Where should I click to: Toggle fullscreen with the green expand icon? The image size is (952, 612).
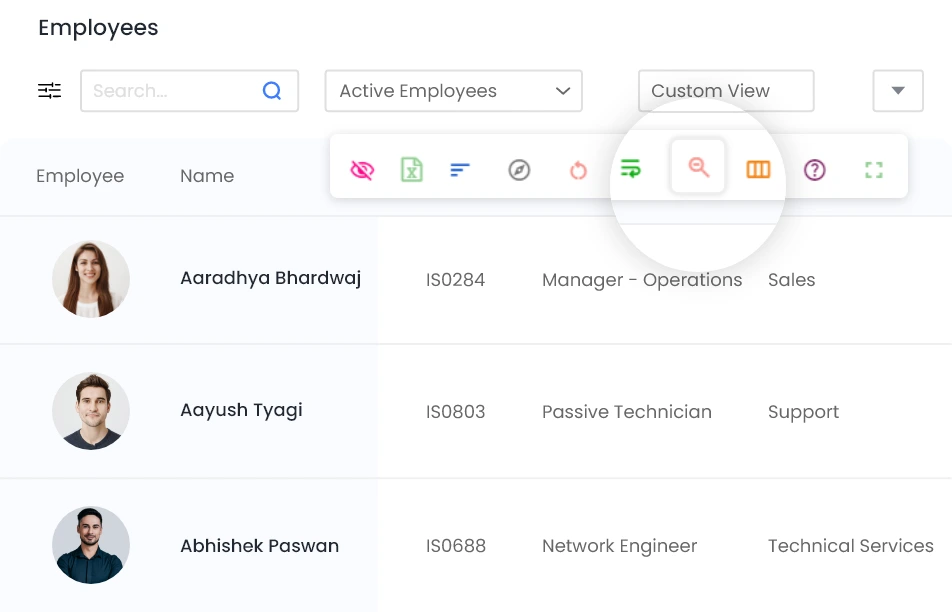[x=874, y=170]
